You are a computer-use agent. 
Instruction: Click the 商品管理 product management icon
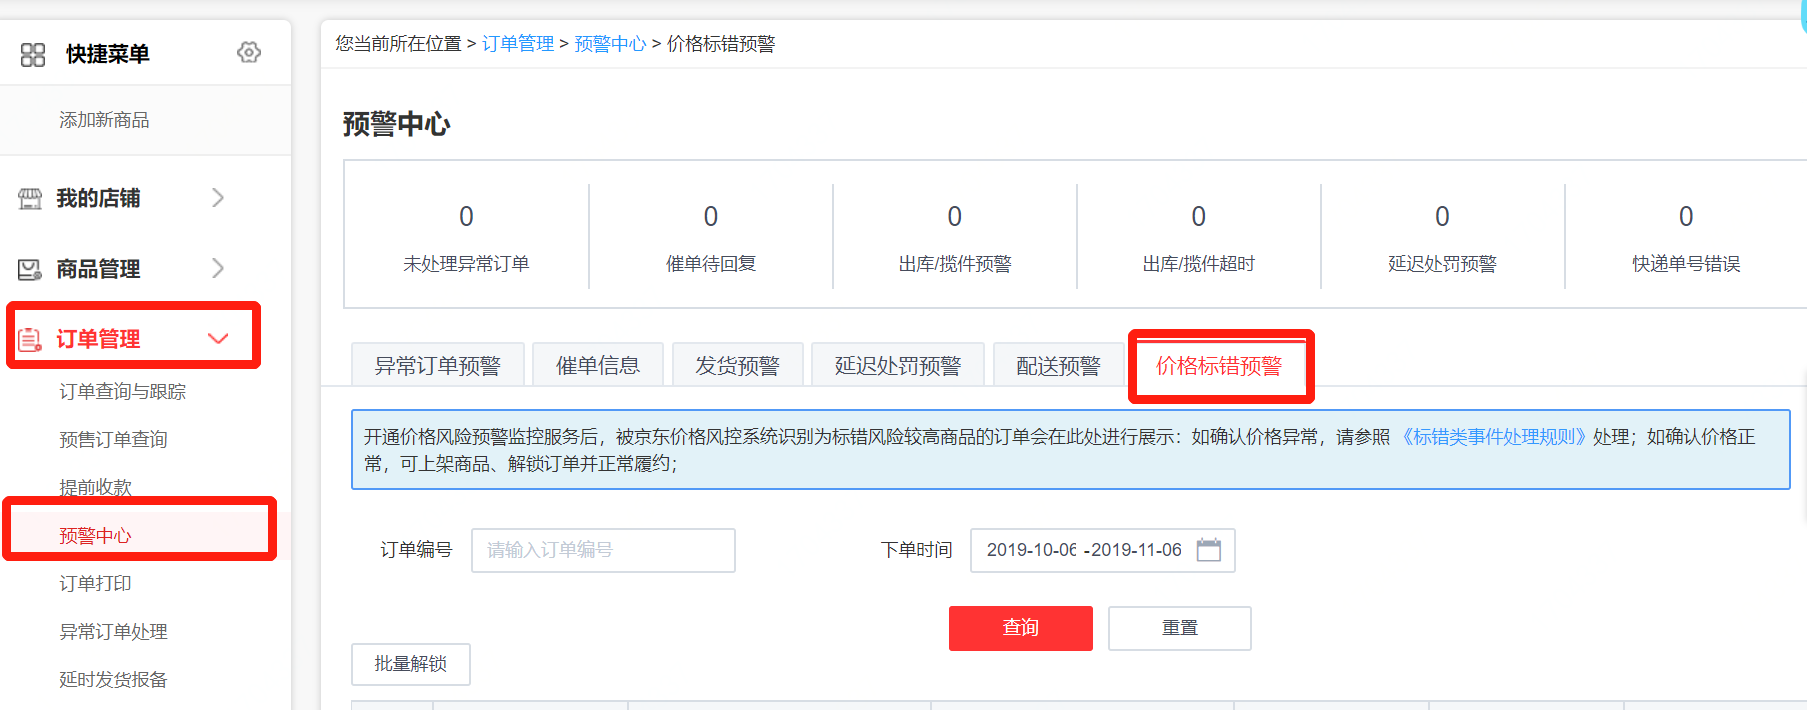(x=30, y=269)
